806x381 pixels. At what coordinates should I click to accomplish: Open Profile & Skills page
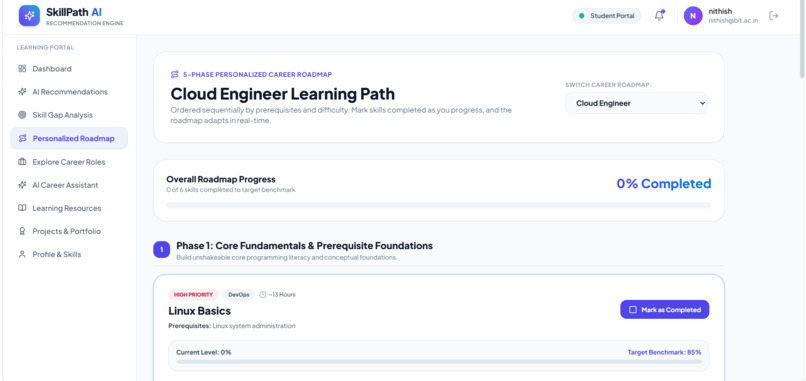(69, 255)
